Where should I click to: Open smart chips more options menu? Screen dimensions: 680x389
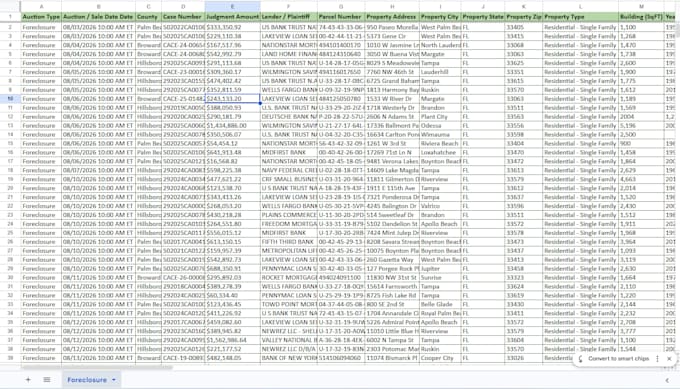click(657, 359)
